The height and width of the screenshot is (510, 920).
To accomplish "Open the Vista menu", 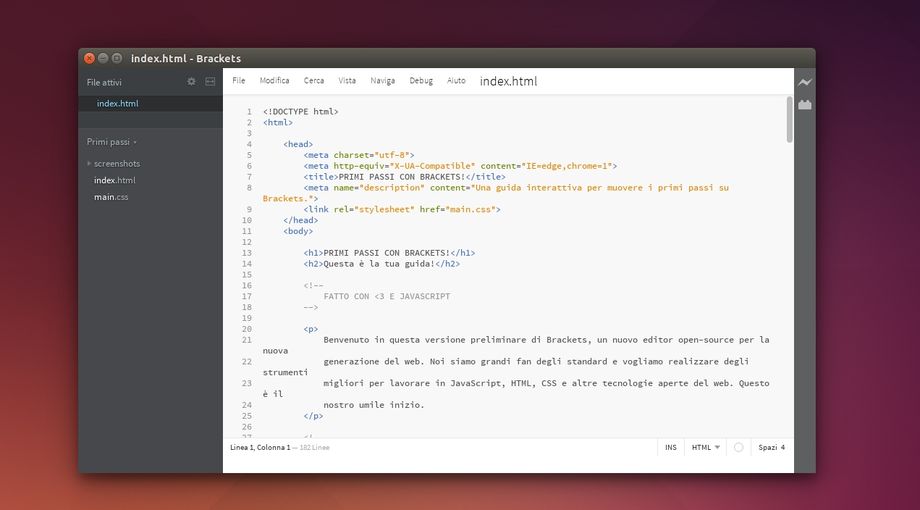I will [x=347, y=80].
